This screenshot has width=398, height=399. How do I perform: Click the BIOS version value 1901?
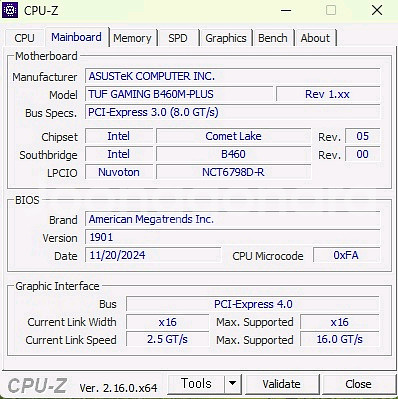click(232, 237)
